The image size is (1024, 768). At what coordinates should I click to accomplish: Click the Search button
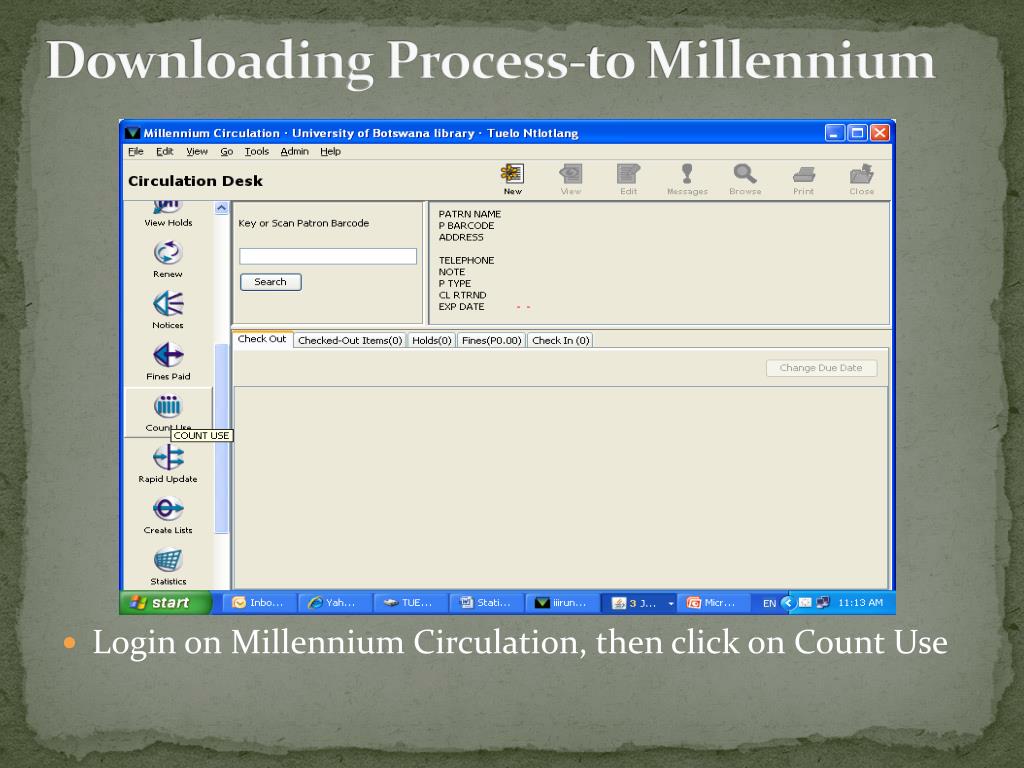[270, 282]
